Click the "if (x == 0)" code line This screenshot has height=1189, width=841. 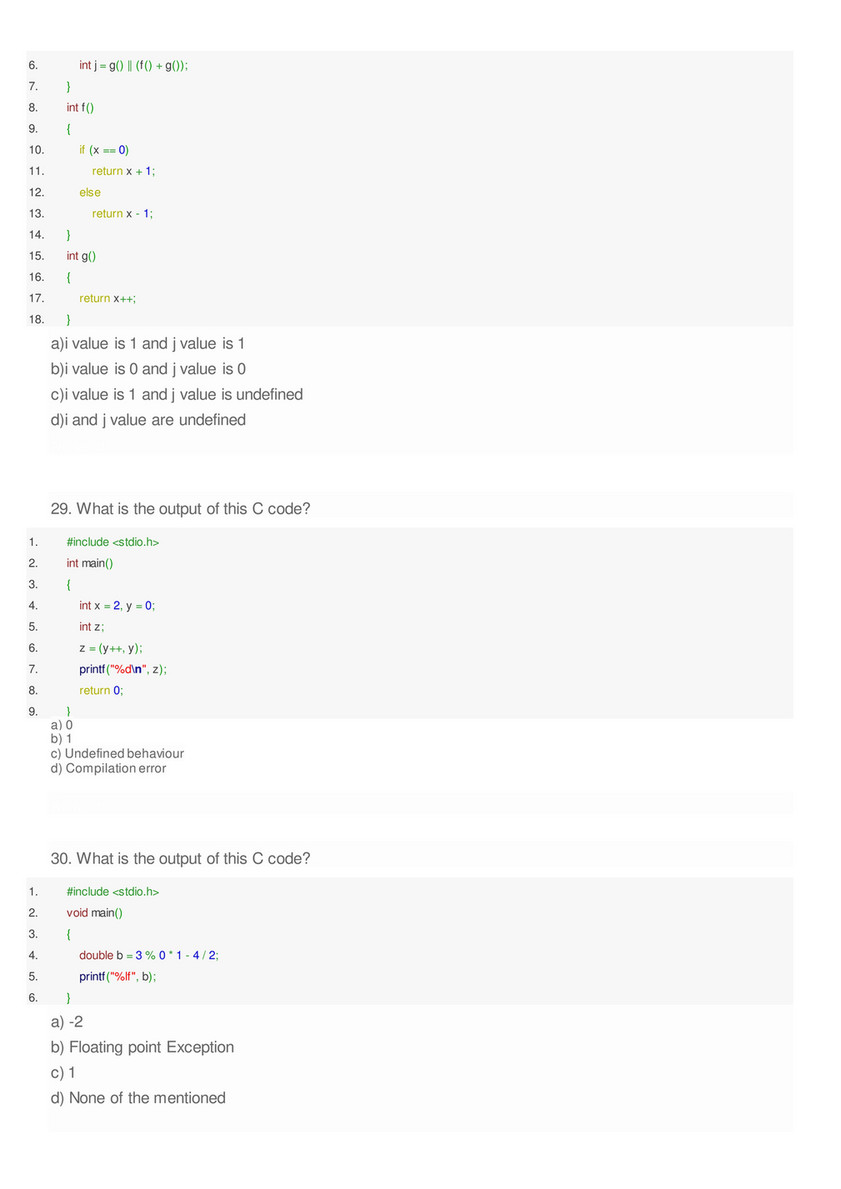[104, 150]
